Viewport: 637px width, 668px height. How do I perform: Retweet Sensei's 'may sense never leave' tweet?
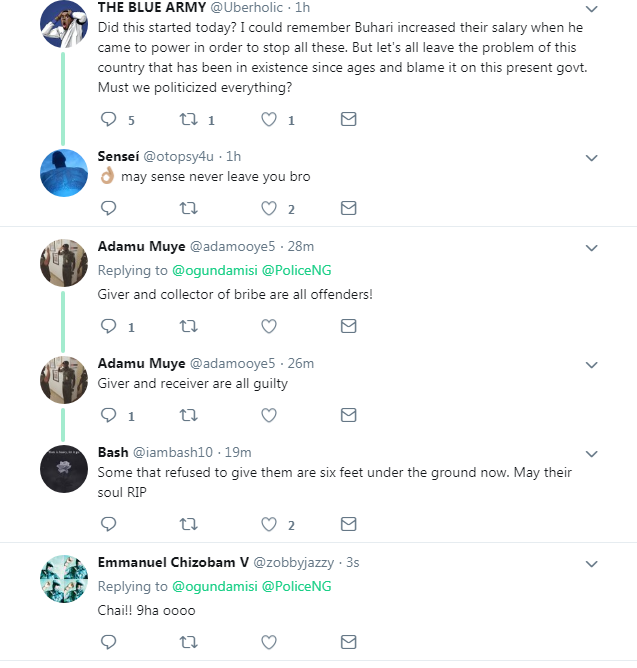tap(188, 208)
